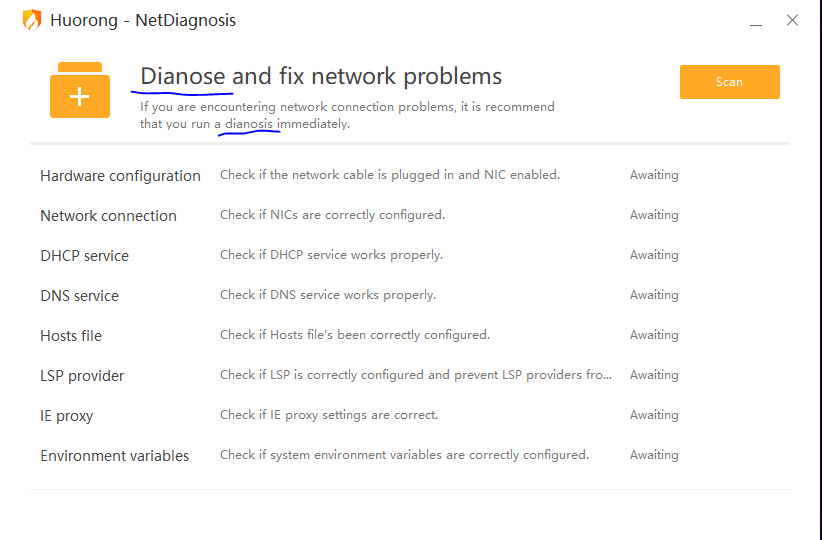Click the "Dianose and fix network problems" heading

tap(321, 76)
